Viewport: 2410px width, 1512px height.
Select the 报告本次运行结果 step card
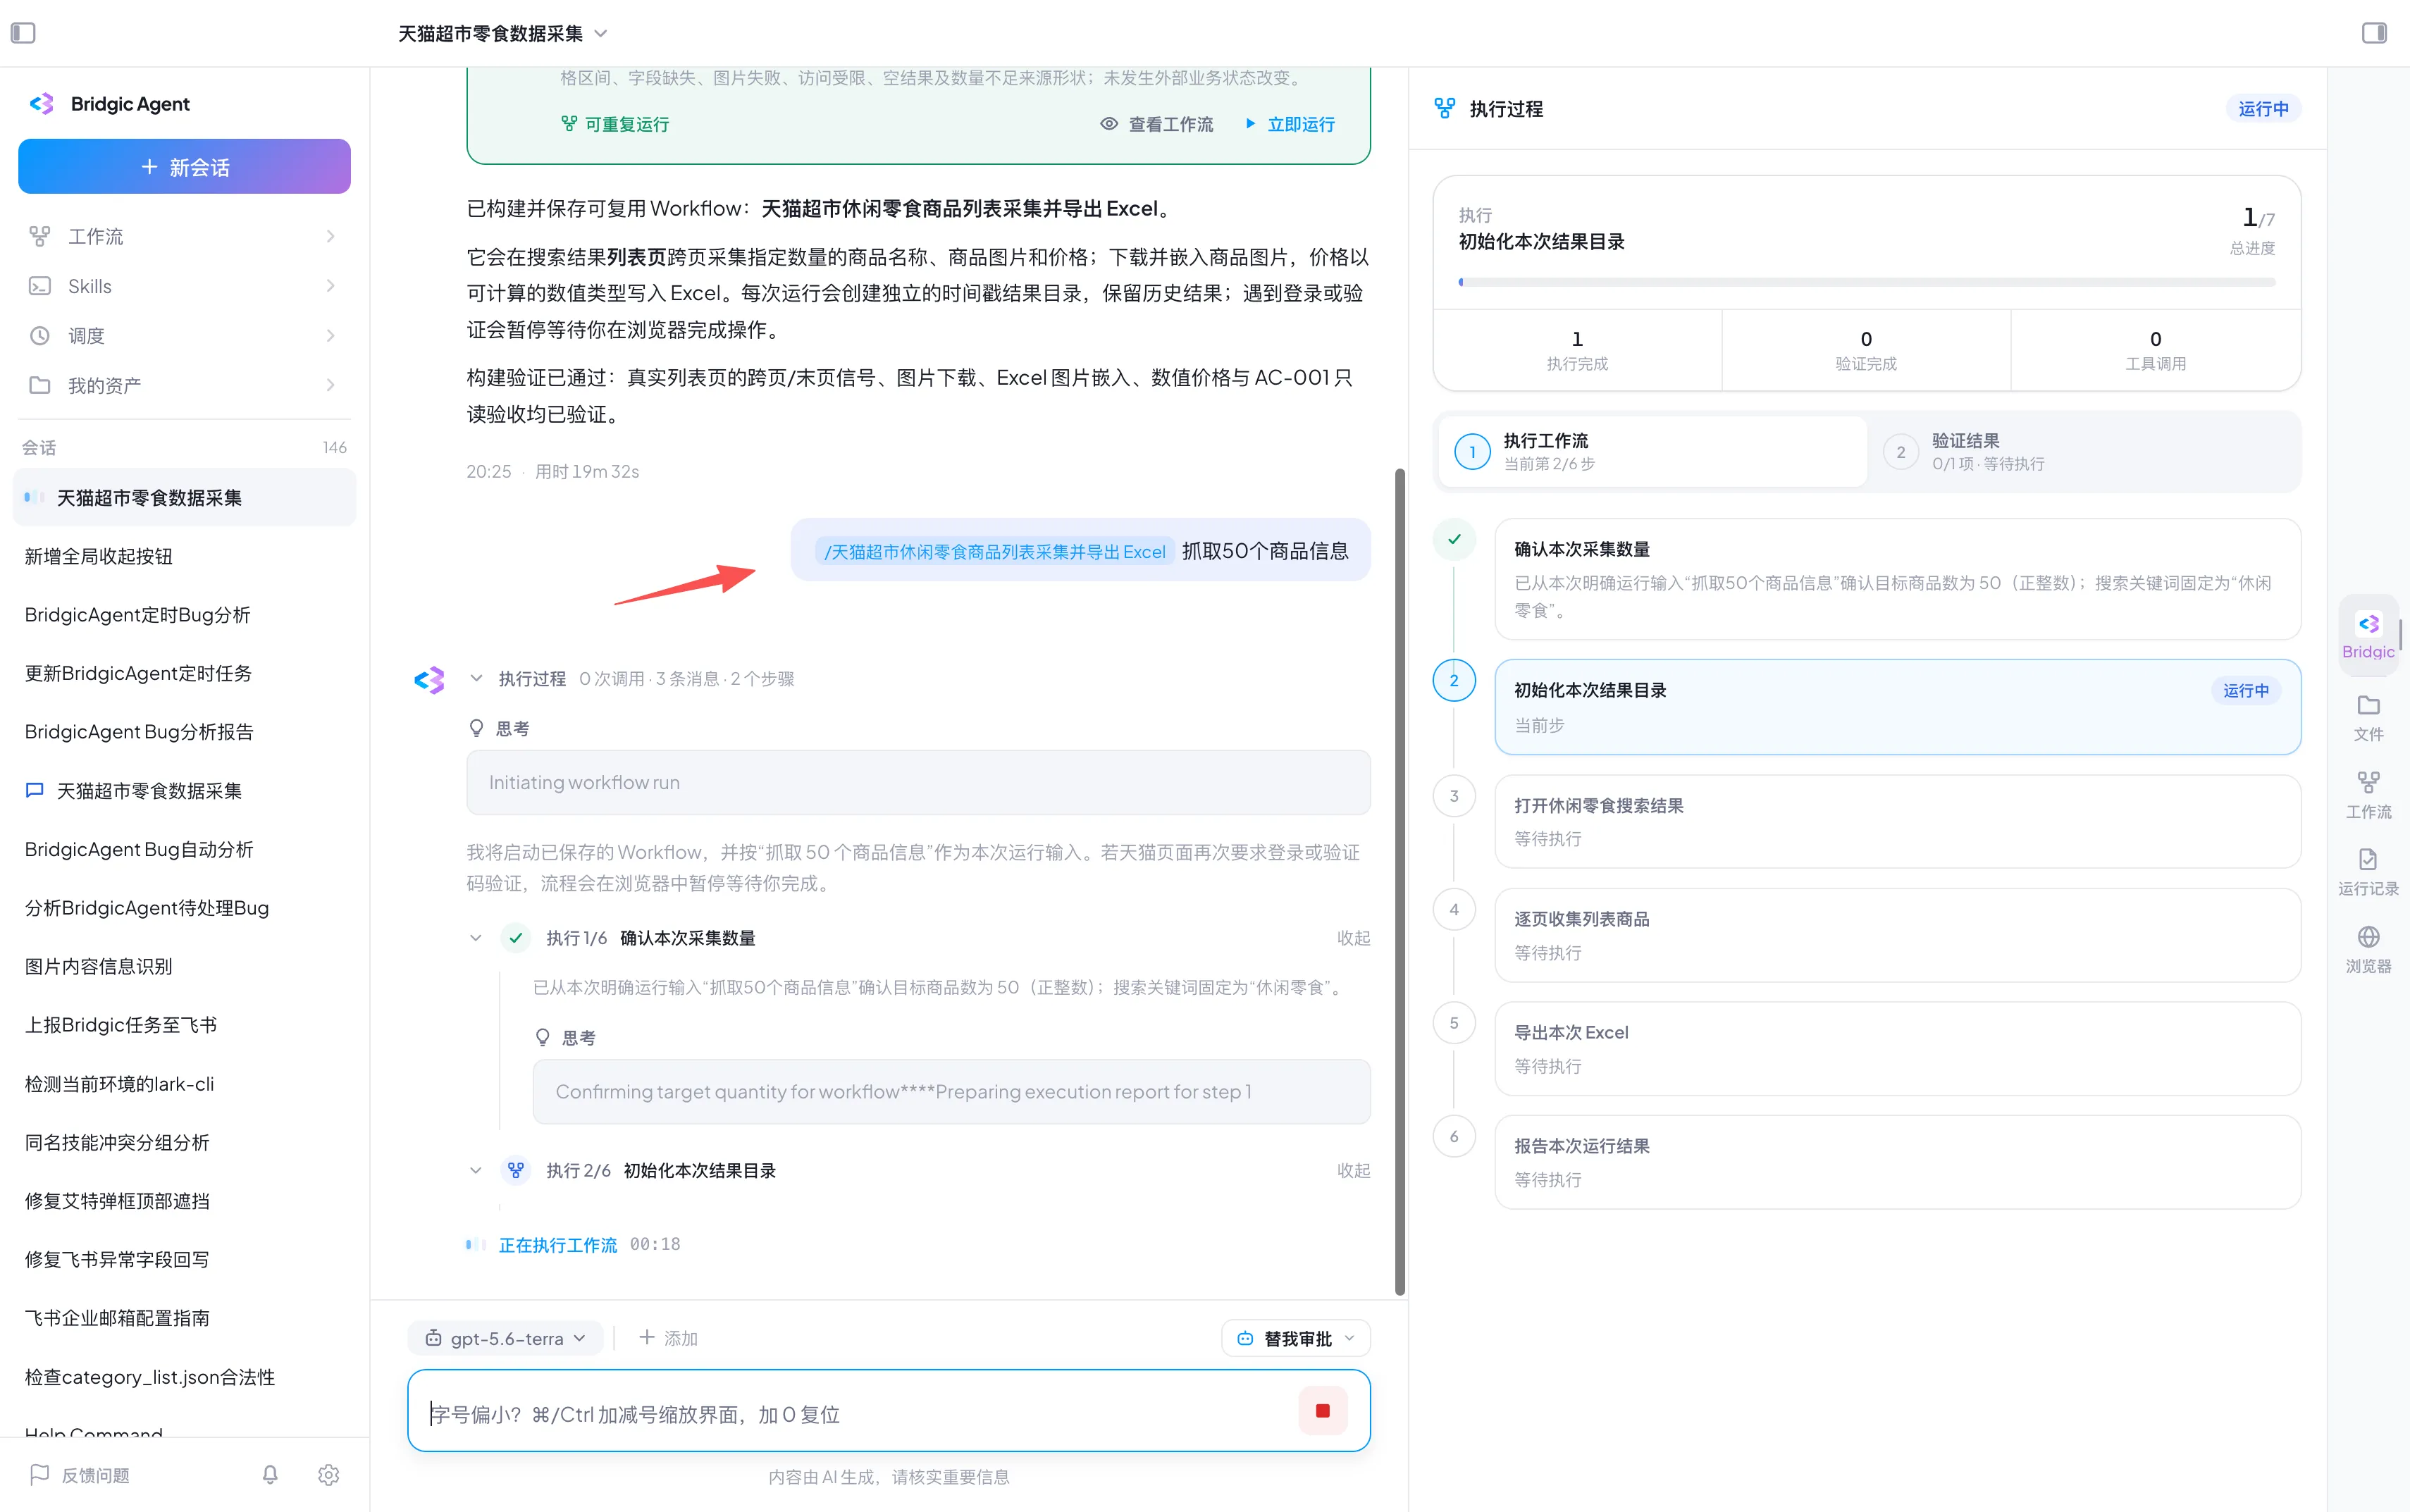pos(1897,1162)
